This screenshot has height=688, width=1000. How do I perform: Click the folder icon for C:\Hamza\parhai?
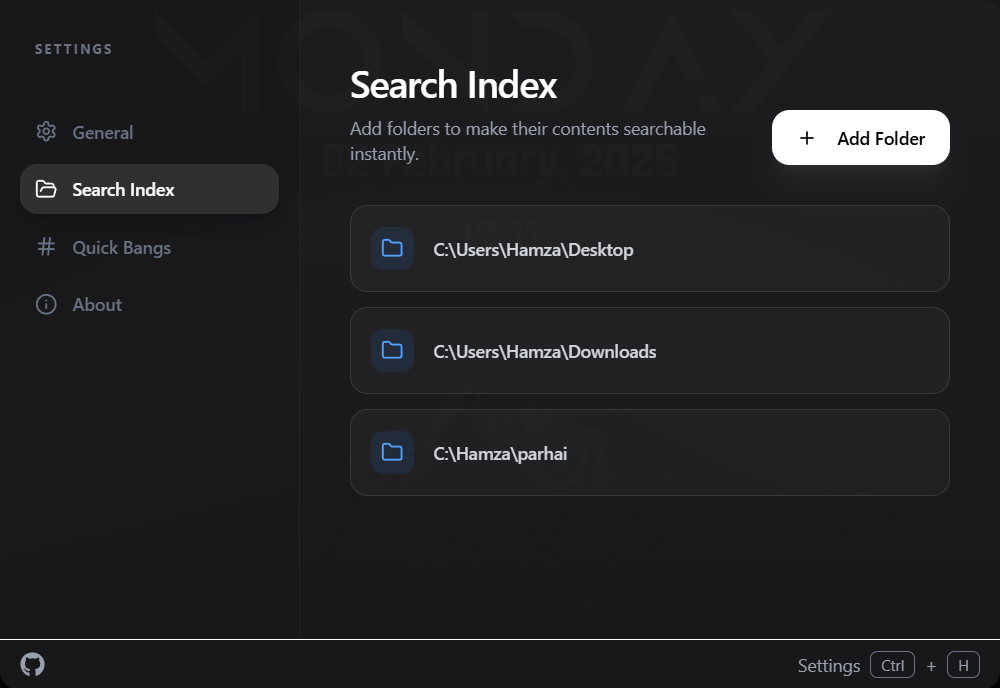392,453
